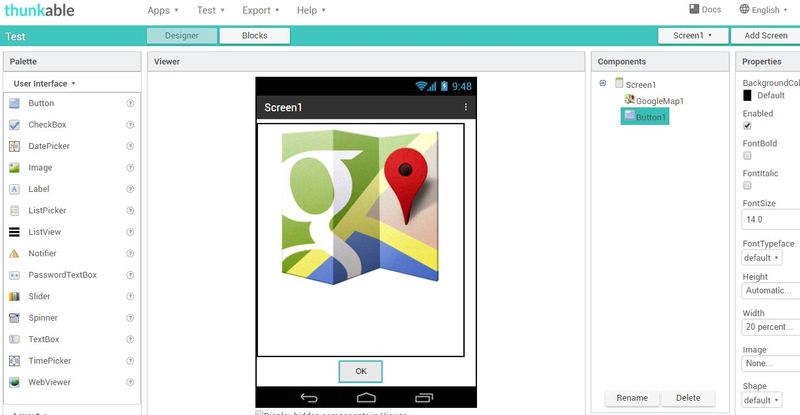Viewport: 800px width, 415px height.
Task: Collapse the Screen1 tree node
Action: coord(603,83)
